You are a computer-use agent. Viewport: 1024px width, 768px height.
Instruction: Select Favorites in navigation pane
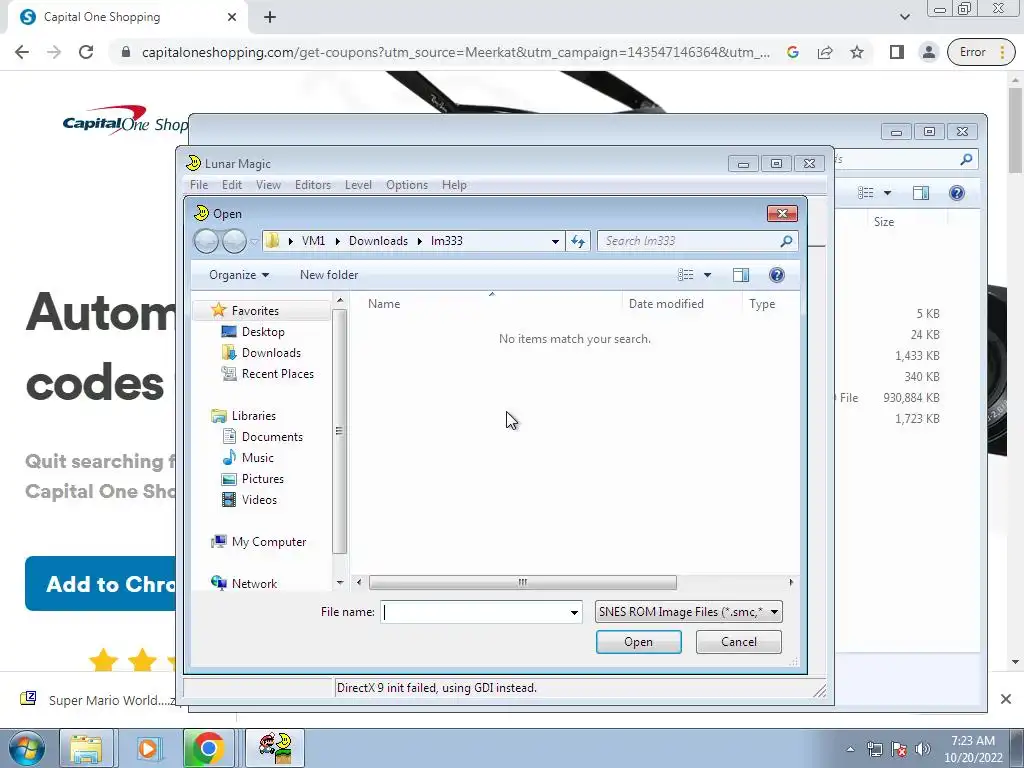(255, 311)
